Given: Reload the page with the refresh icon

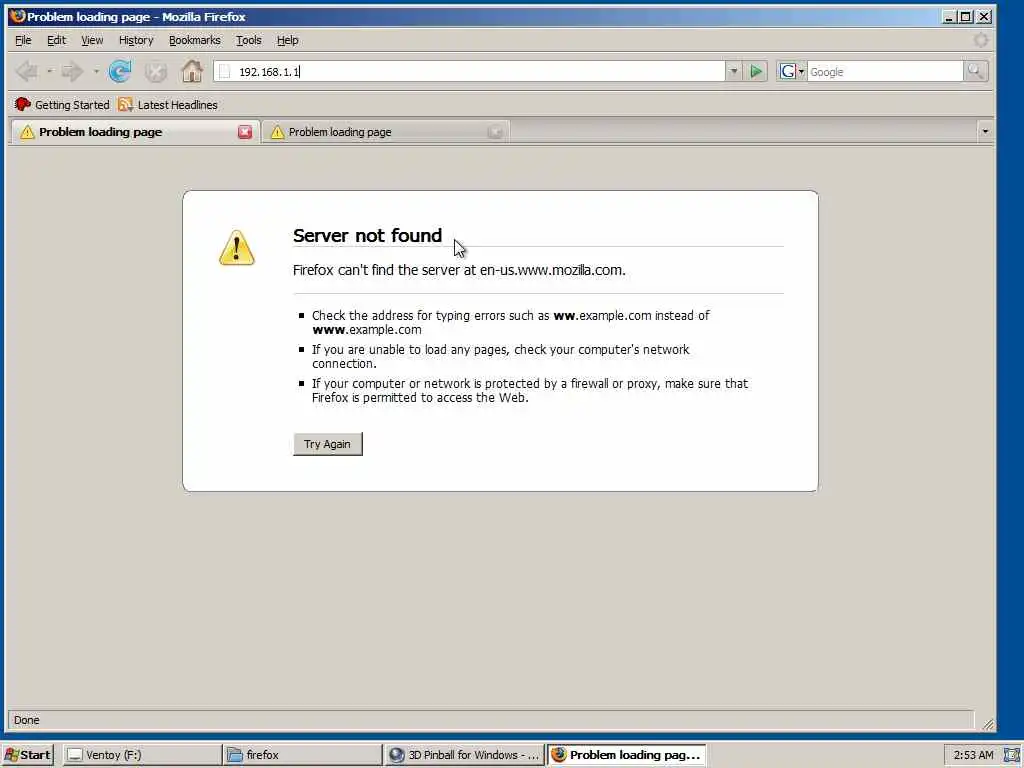Looking at the screenshot, I should [x=120, y=71].
